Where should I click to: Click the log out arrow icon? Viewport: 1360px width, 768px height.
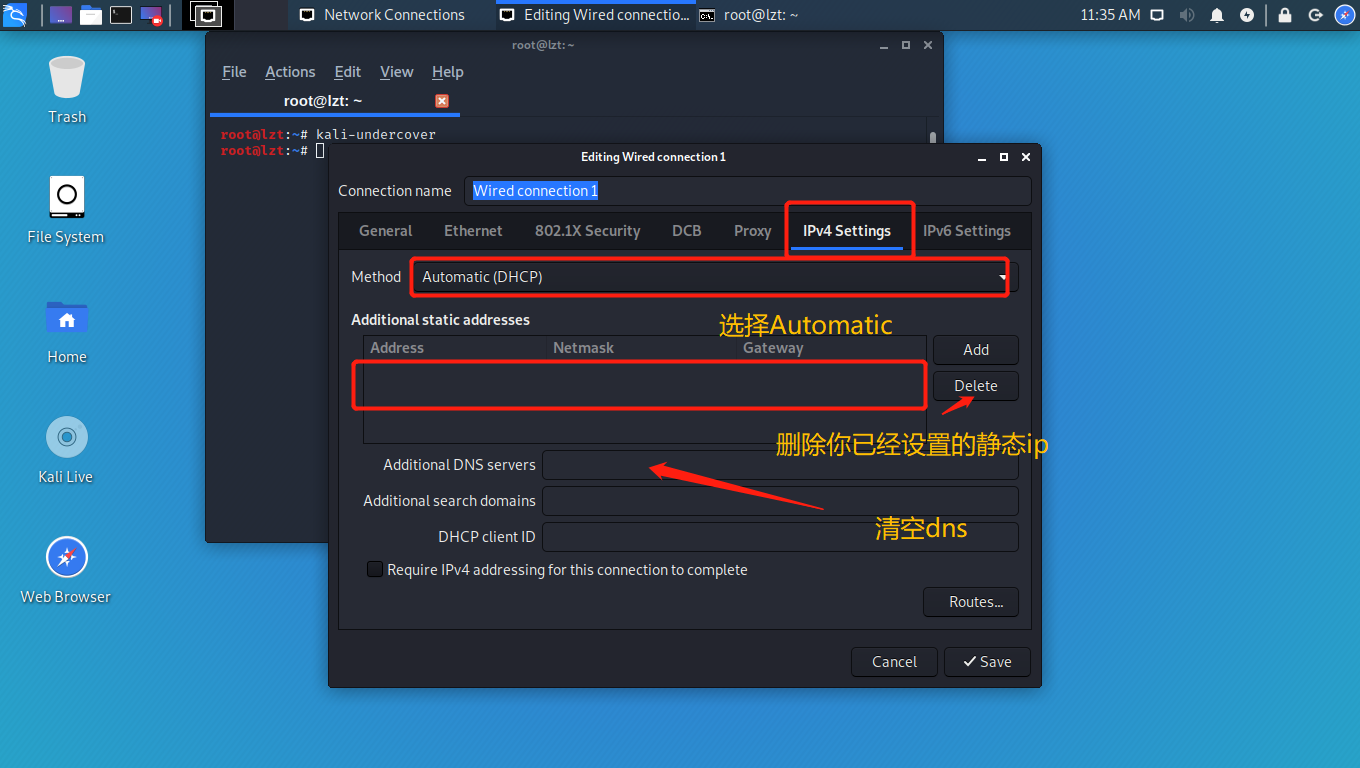(1315, 15)
